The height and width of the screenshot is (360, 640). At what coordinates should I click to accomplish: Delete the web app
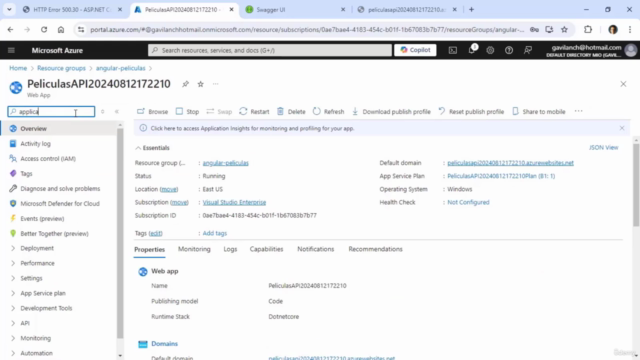[291, 111]
